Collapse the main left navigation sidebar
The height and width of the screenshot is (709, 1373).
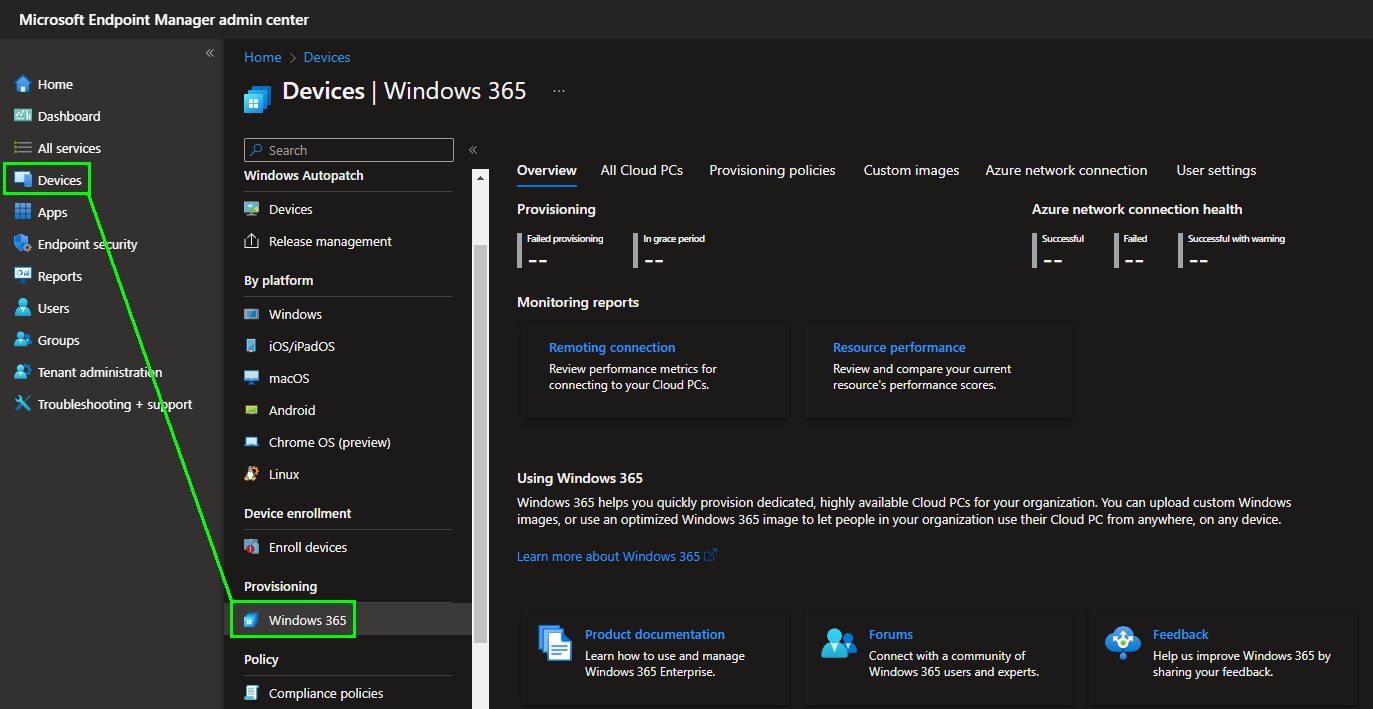point(210,53)
